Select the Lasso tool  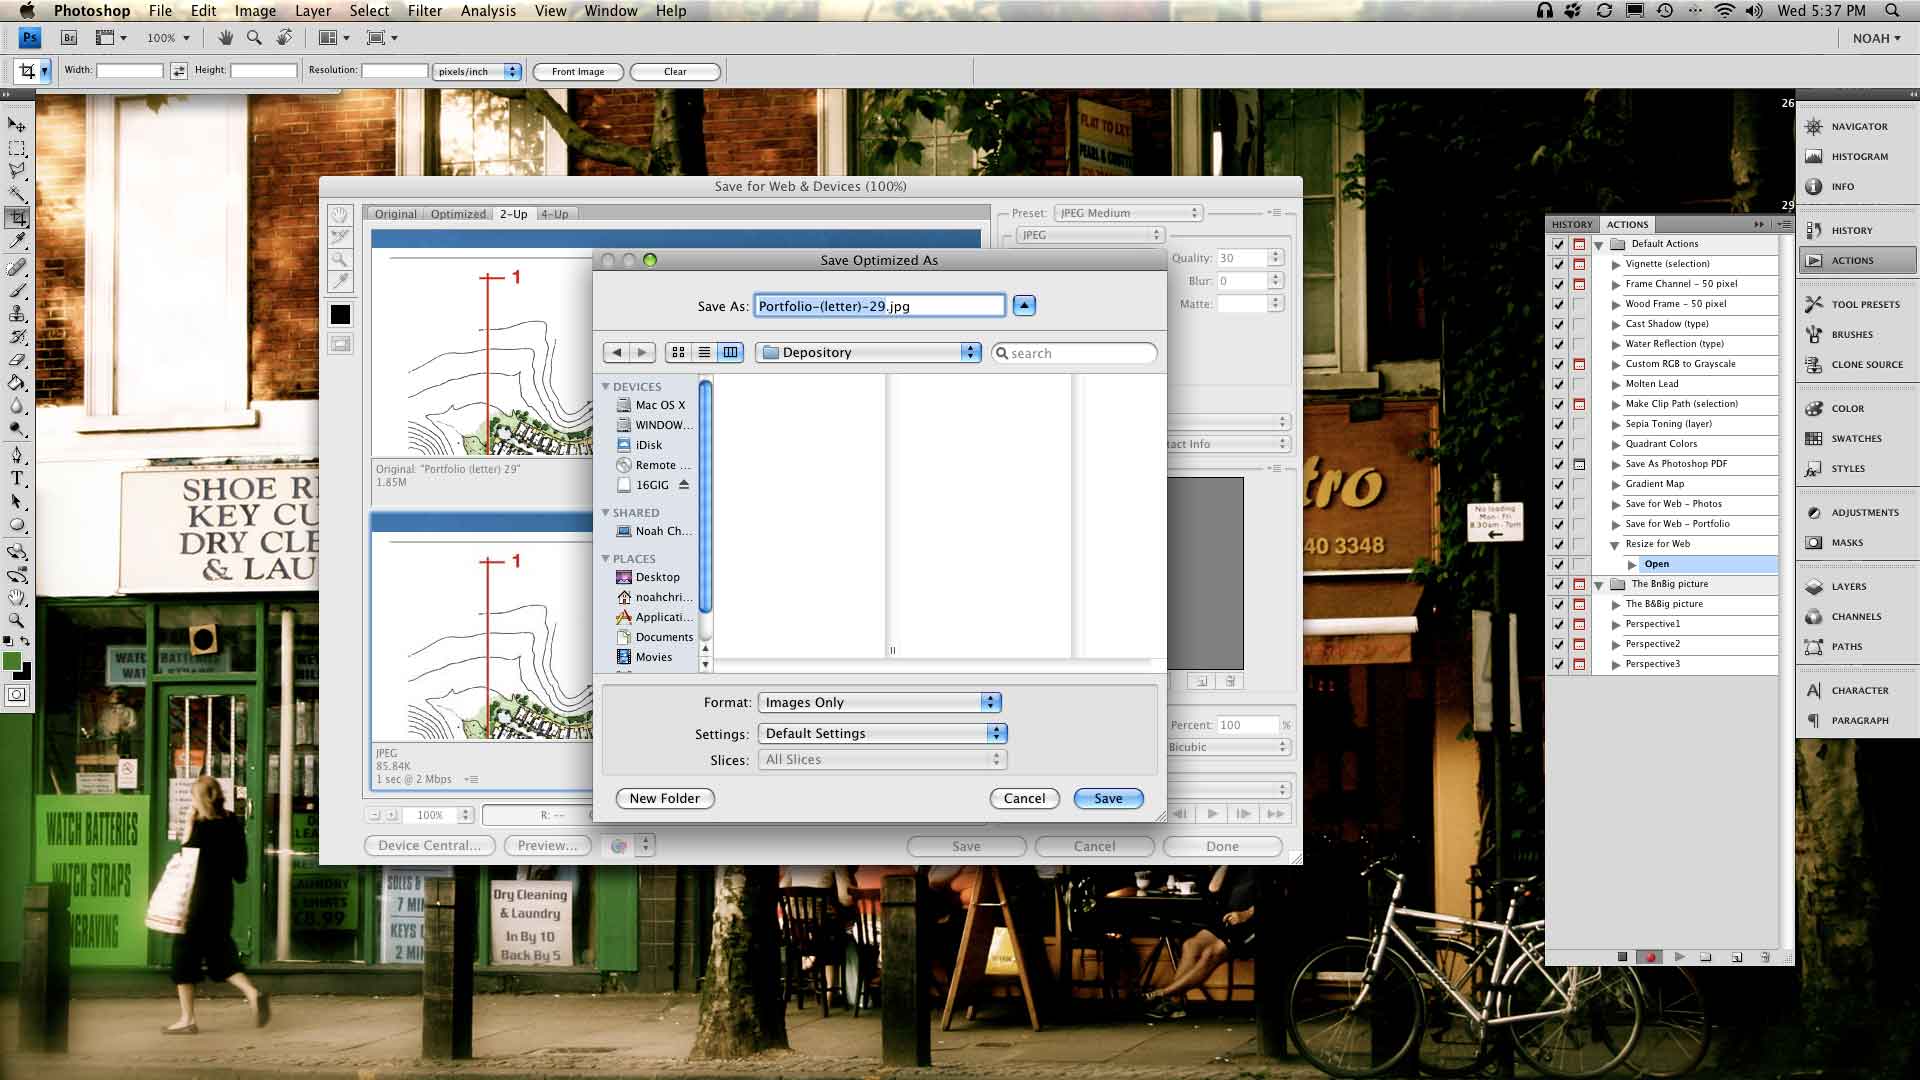(x=17, y=171)
